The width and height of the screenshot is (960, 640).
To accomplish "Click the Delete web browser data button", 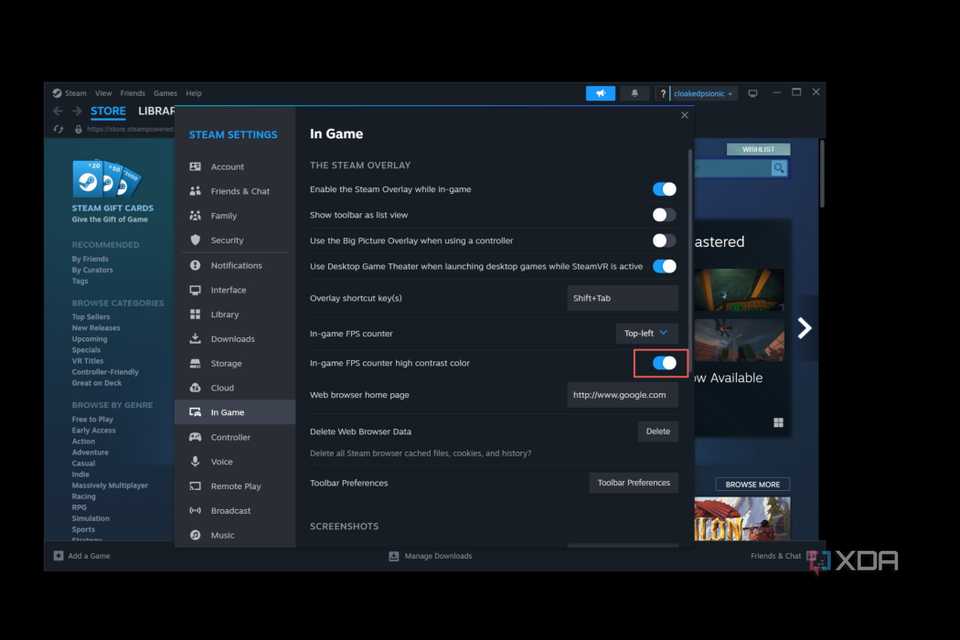I will point(657,431).
